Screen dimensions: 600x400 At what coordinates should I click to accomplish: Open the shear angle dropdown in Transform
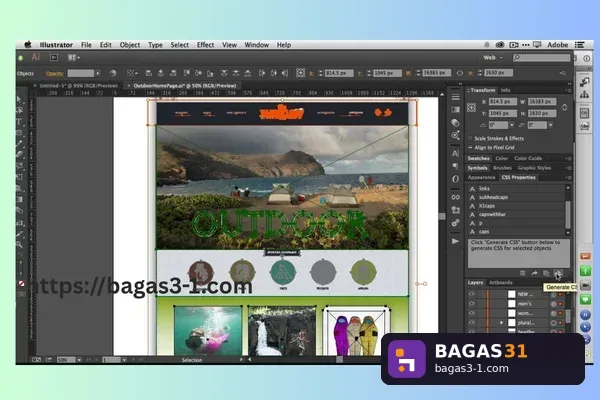tap(551, 125)
